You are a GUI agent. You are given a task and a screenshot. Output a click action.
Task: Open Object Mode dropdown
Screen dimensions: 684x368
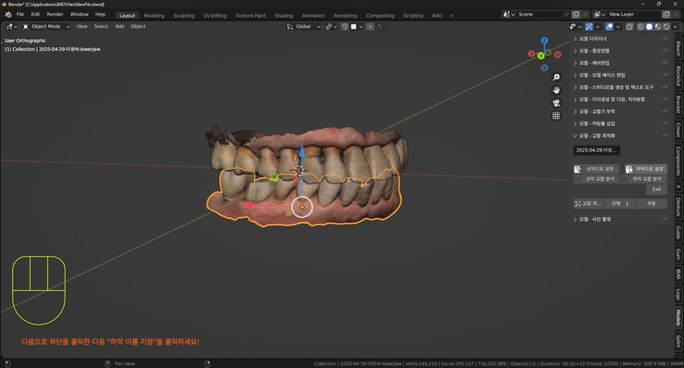46,27
